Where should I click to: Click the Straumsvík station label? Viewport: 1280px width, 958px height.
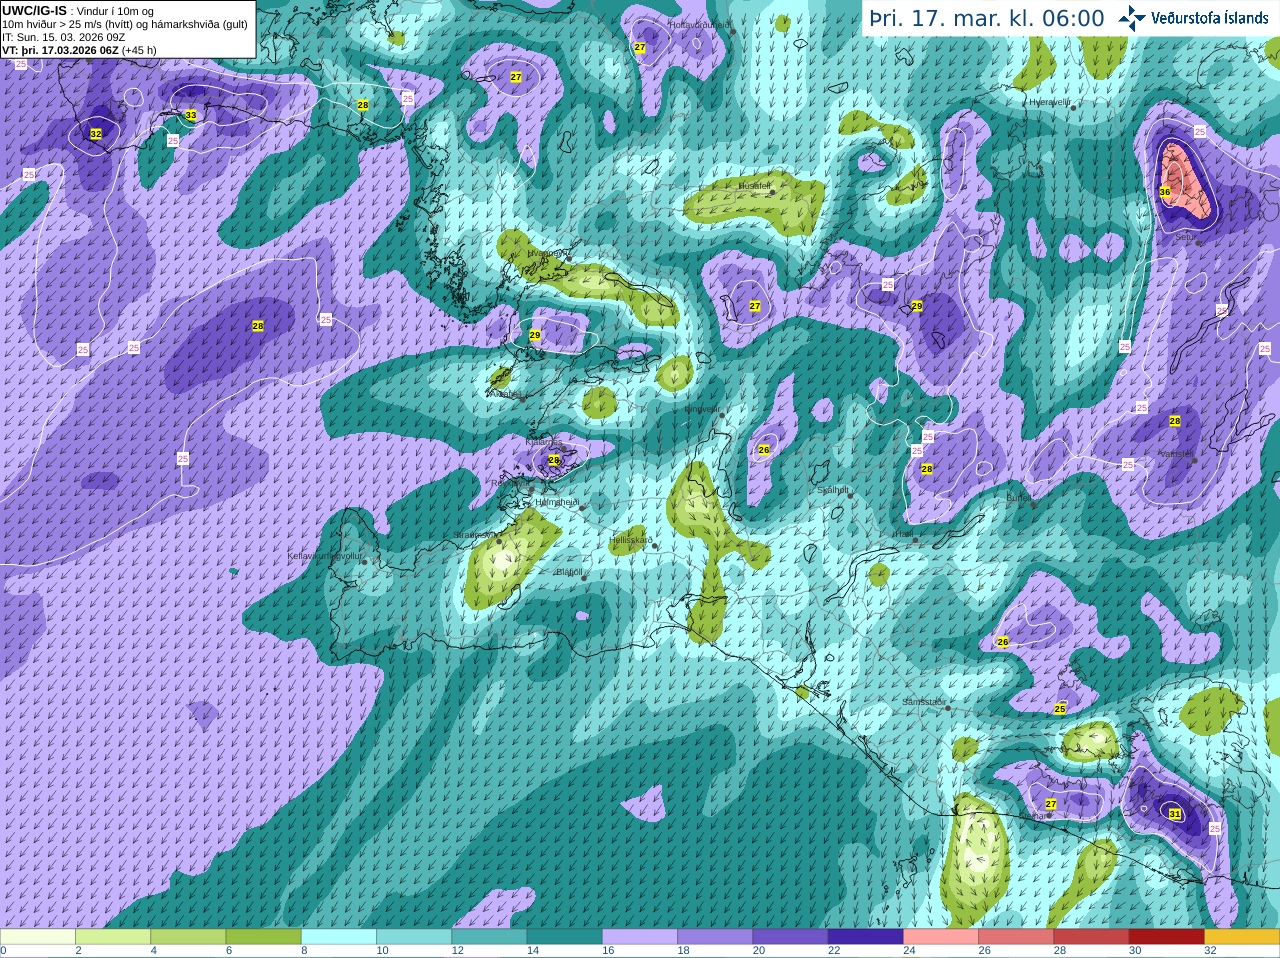[x=473, y=535]
